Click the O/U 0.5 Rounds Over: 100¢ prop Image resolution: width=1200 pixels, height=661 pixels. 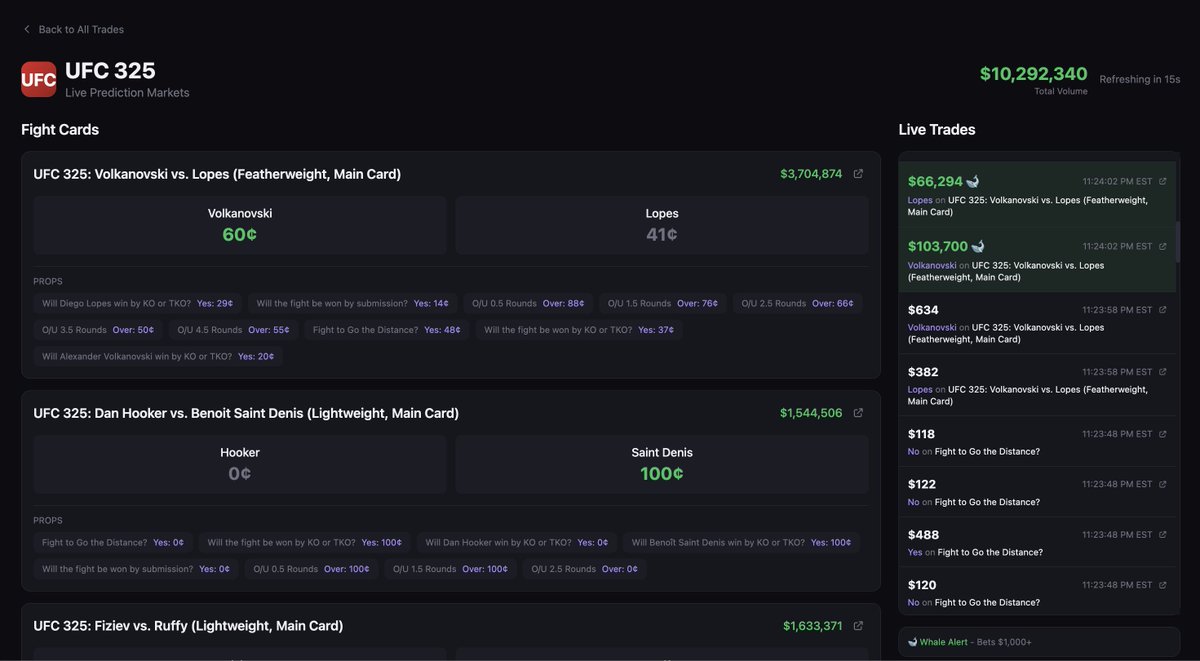coord(311,569)
